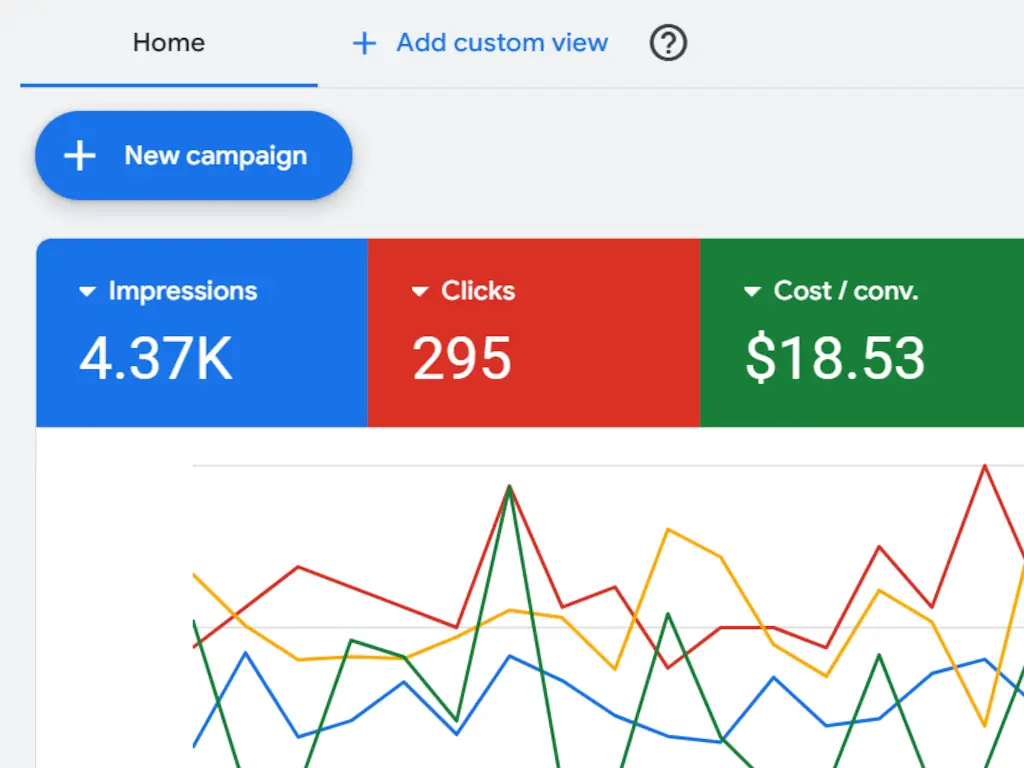The image size is (1024, 768).
Task: Expand the Clicks metric dropdown arrow
Action: pyautogui.click(x=419, y=291)
